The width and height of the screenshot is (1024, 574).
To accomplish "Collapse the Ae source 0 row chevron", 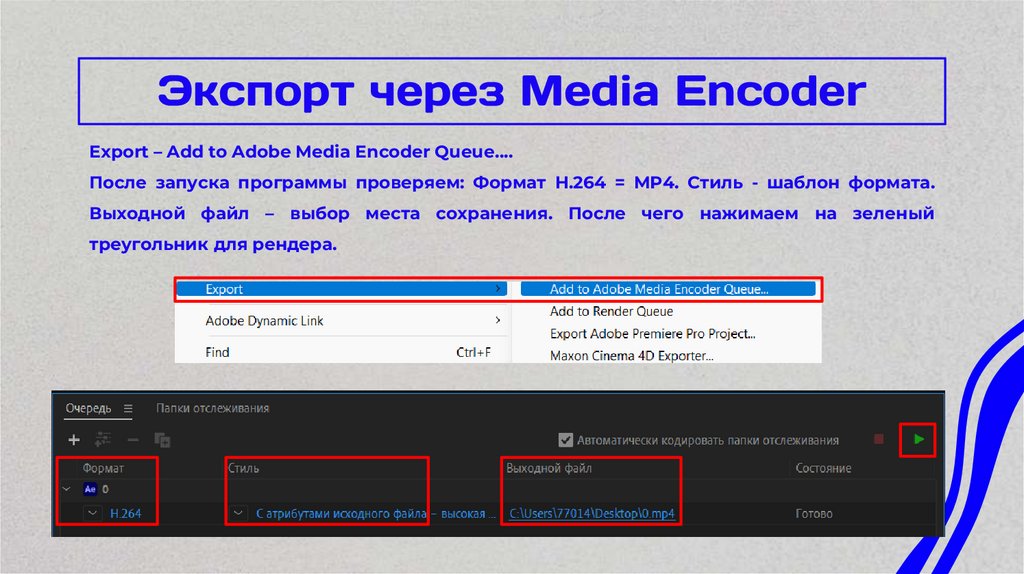I will click(x=66, y=489).
